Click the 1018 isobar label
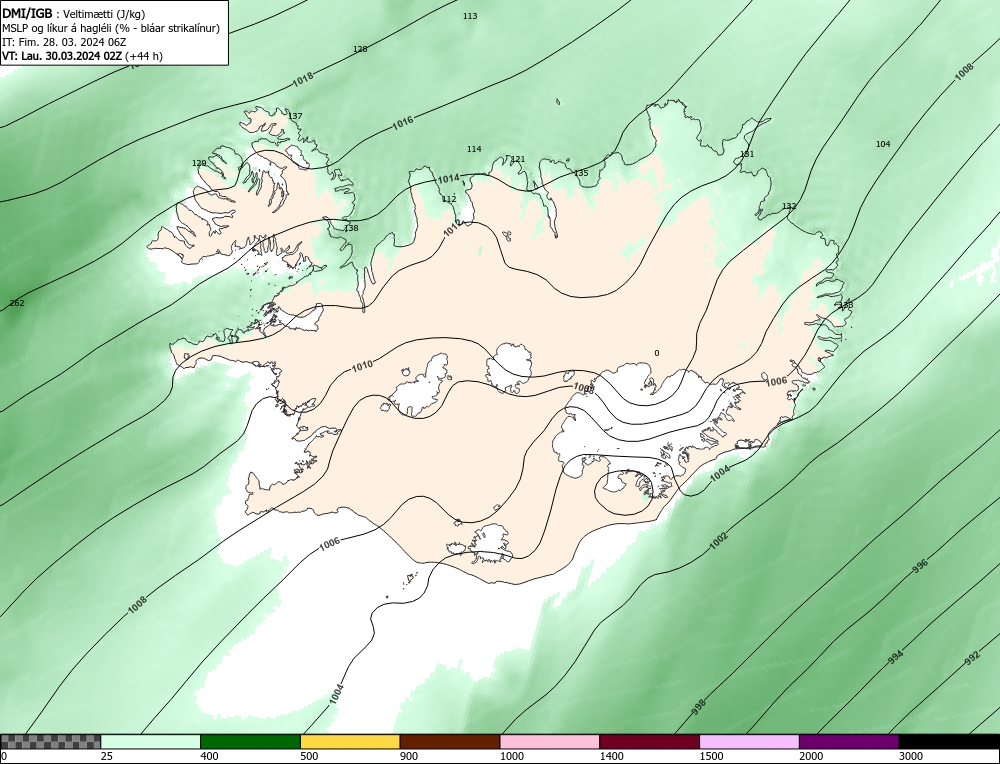 303,79
